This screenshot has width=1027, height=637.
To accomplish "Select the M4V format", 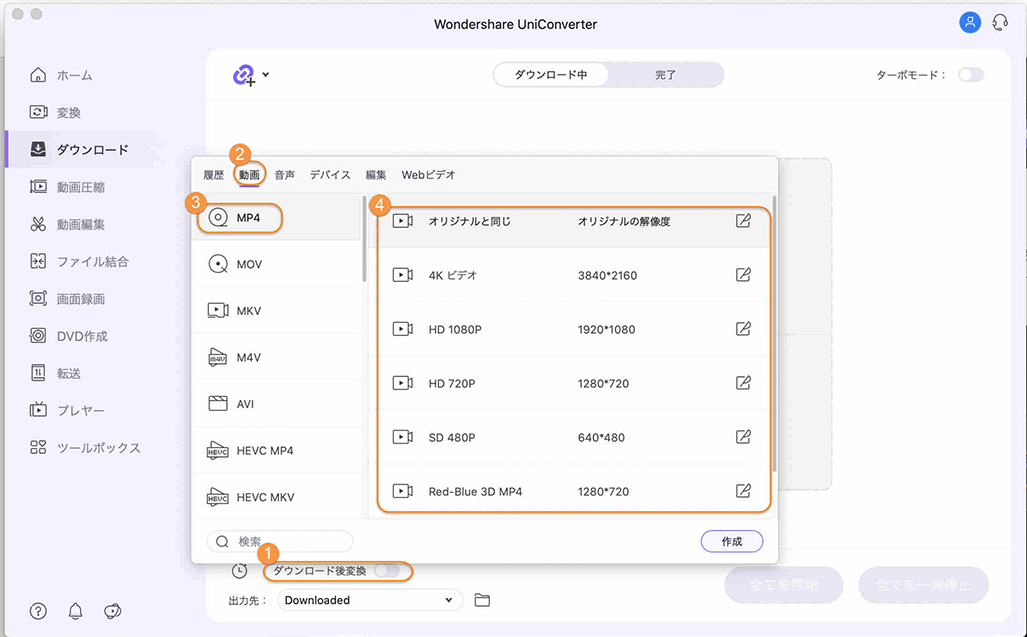I will click(276, 357).
